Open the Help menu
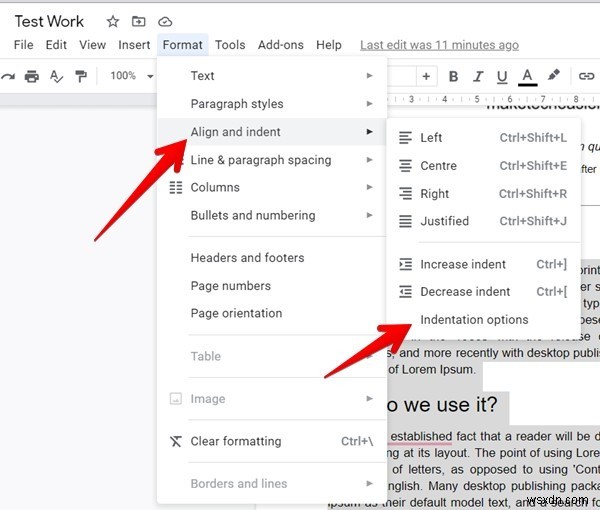The width and height of the screenshot is (600, 510). tap(329, 45)
